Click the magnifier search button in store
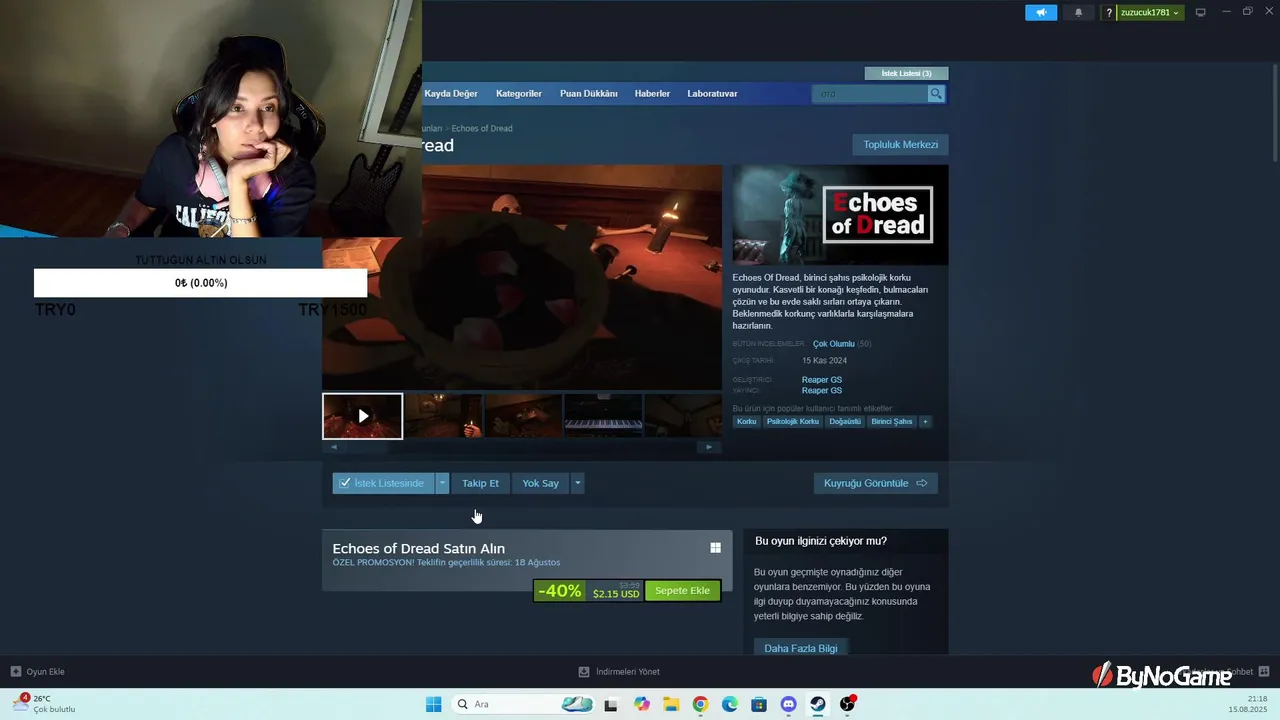This screenshot has height=720, width=1280. click(x=936, y=93)
